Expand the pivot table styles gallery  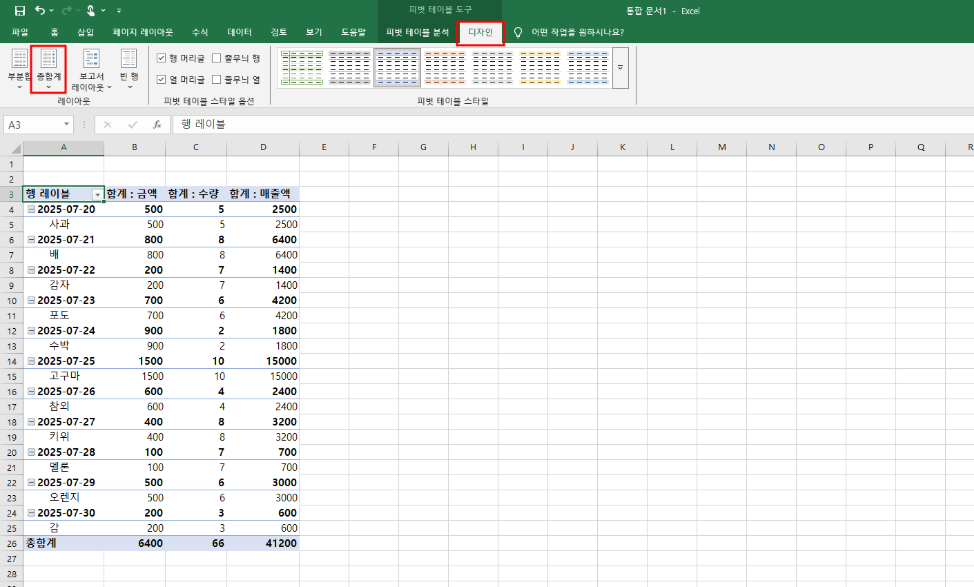(x=620, y=68)
